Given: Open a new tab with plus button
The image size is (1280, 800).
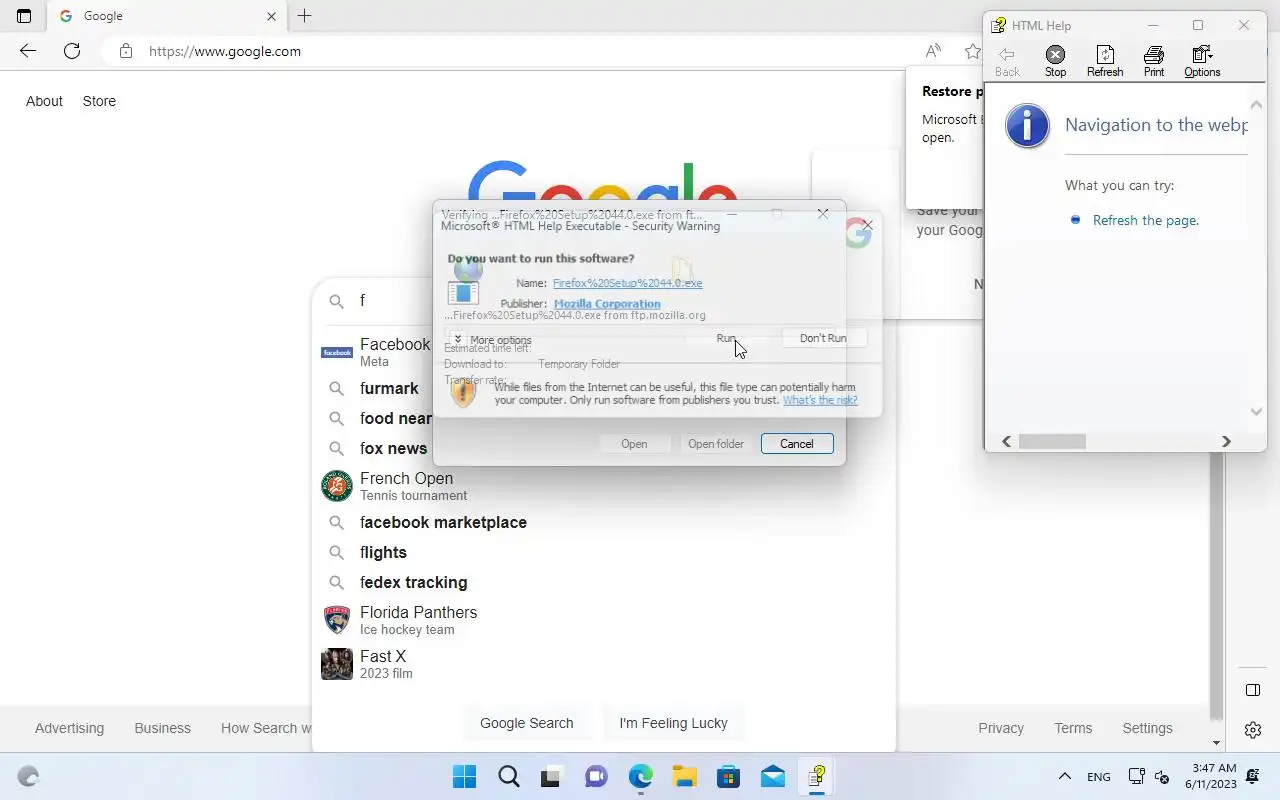Looking at the screenshot, I should pos(305,16).
